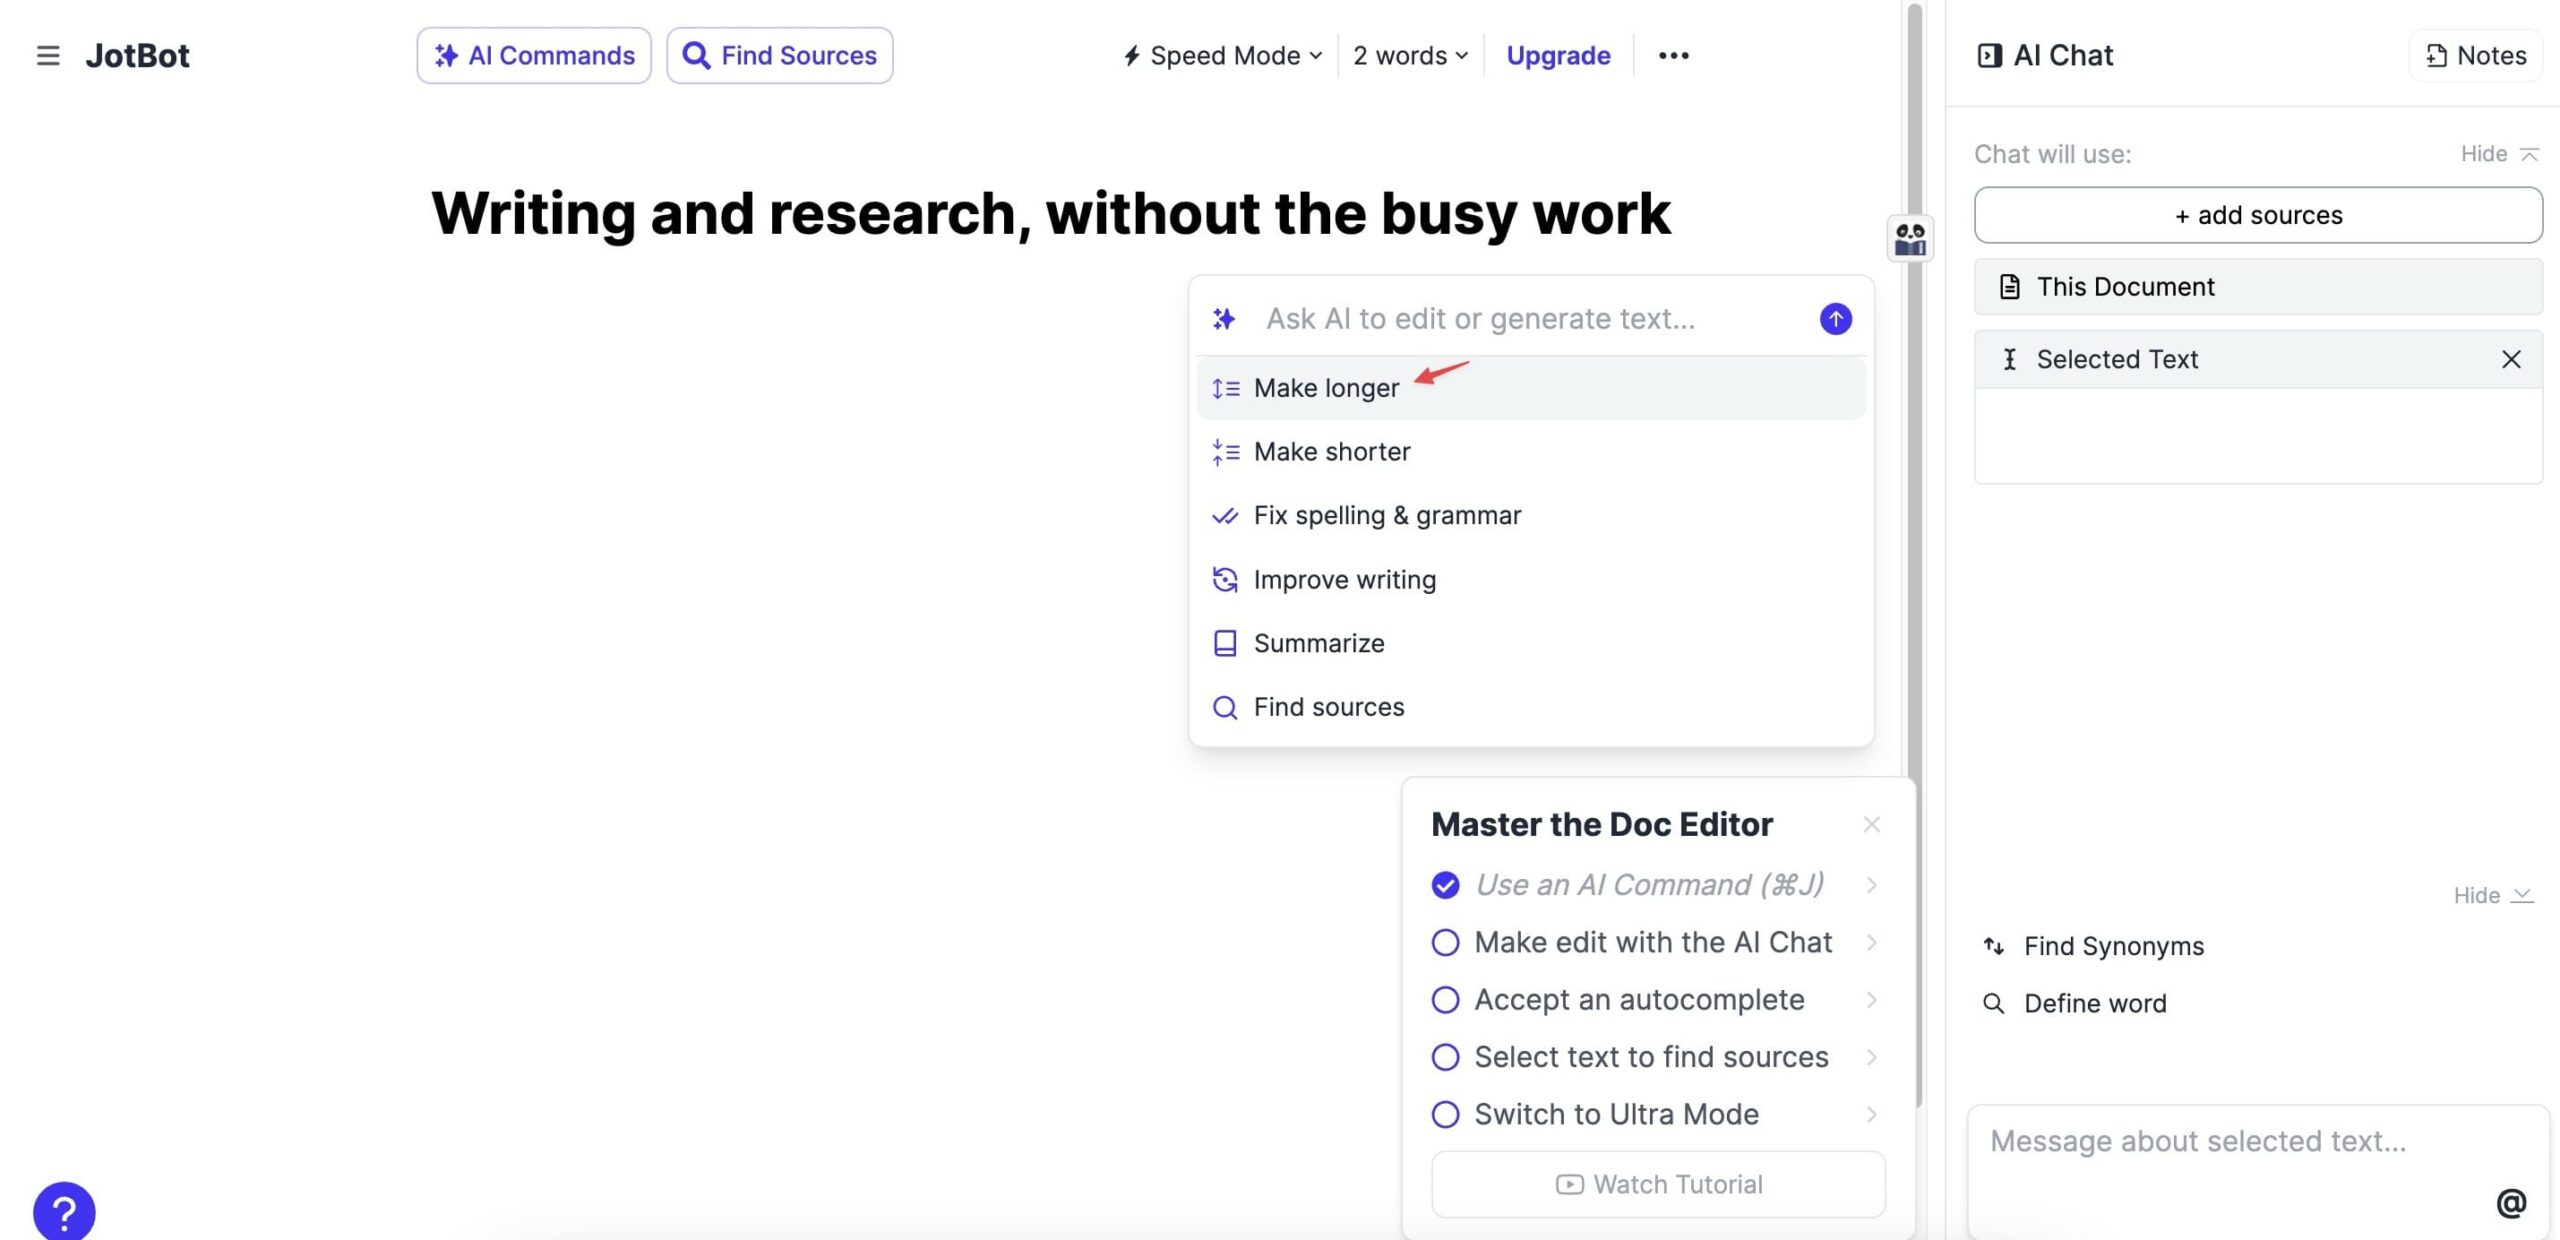Focus the Ask AI to edit input
2560x1240 pixels.
coord(1530,319)
